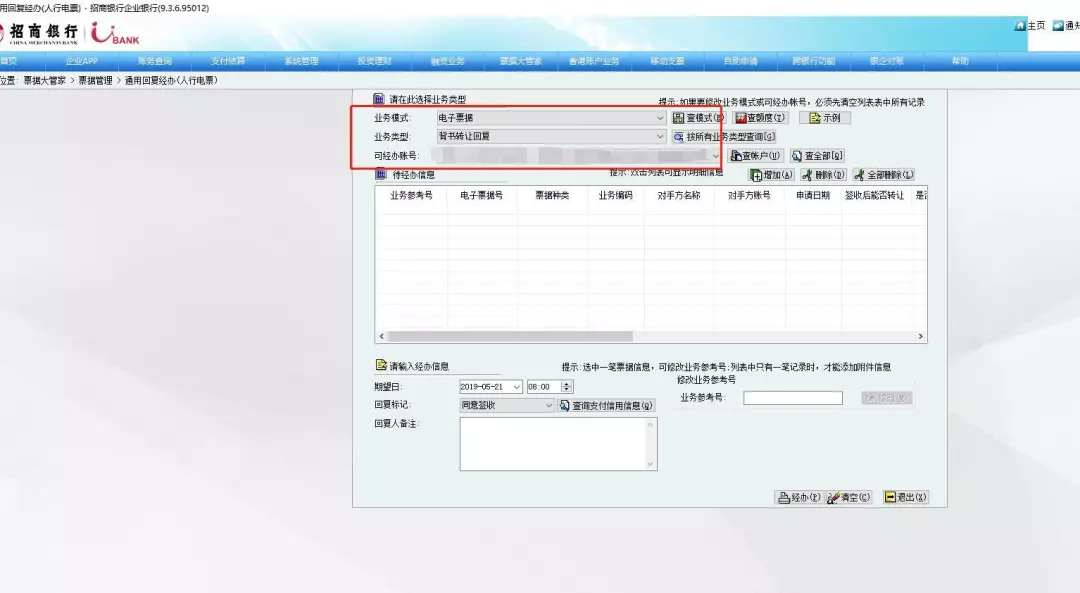Submit with the 经办 button
The height and width of the screenshot is (593, 1080).
798,497
